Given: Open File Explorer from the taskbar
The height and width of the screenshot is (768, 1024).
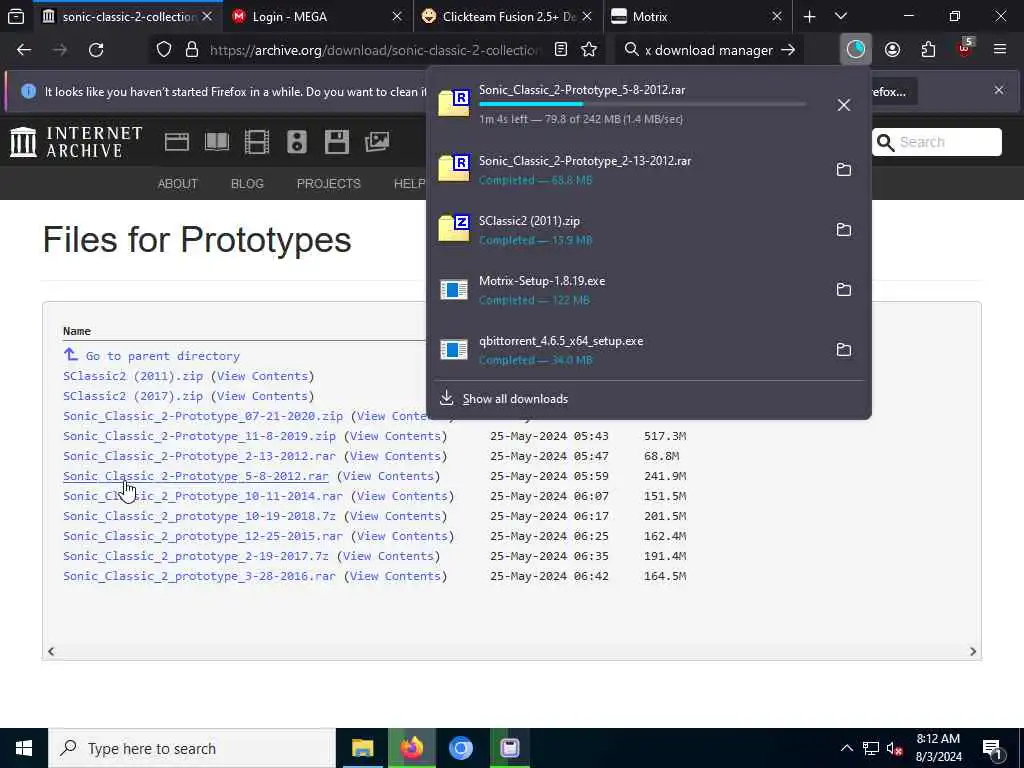Looking at the screenshot, I should [x=362, y=748].
